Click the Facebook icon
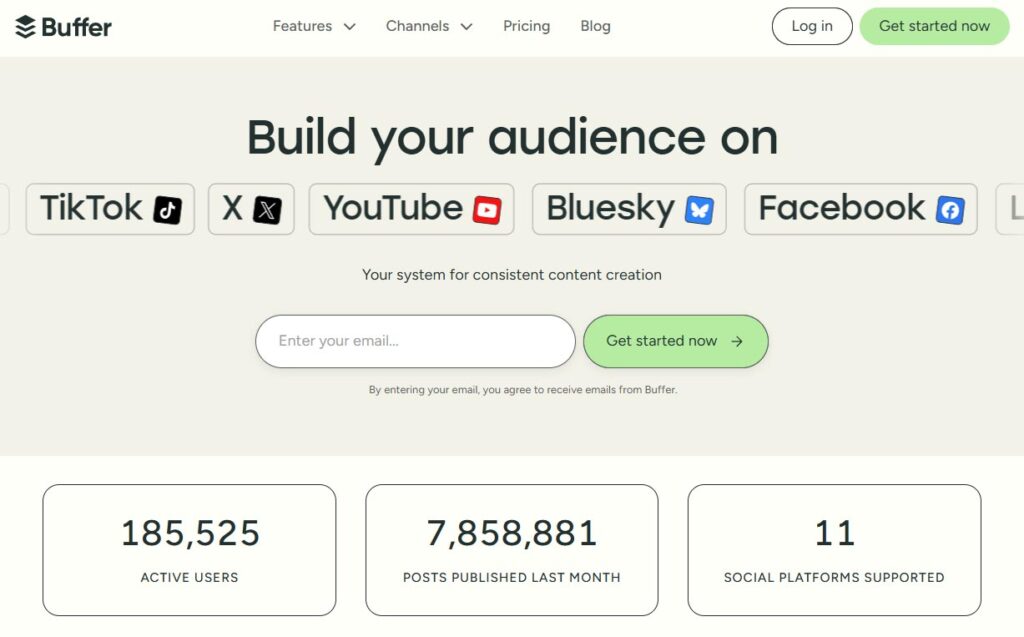 [x=950, y=210]
